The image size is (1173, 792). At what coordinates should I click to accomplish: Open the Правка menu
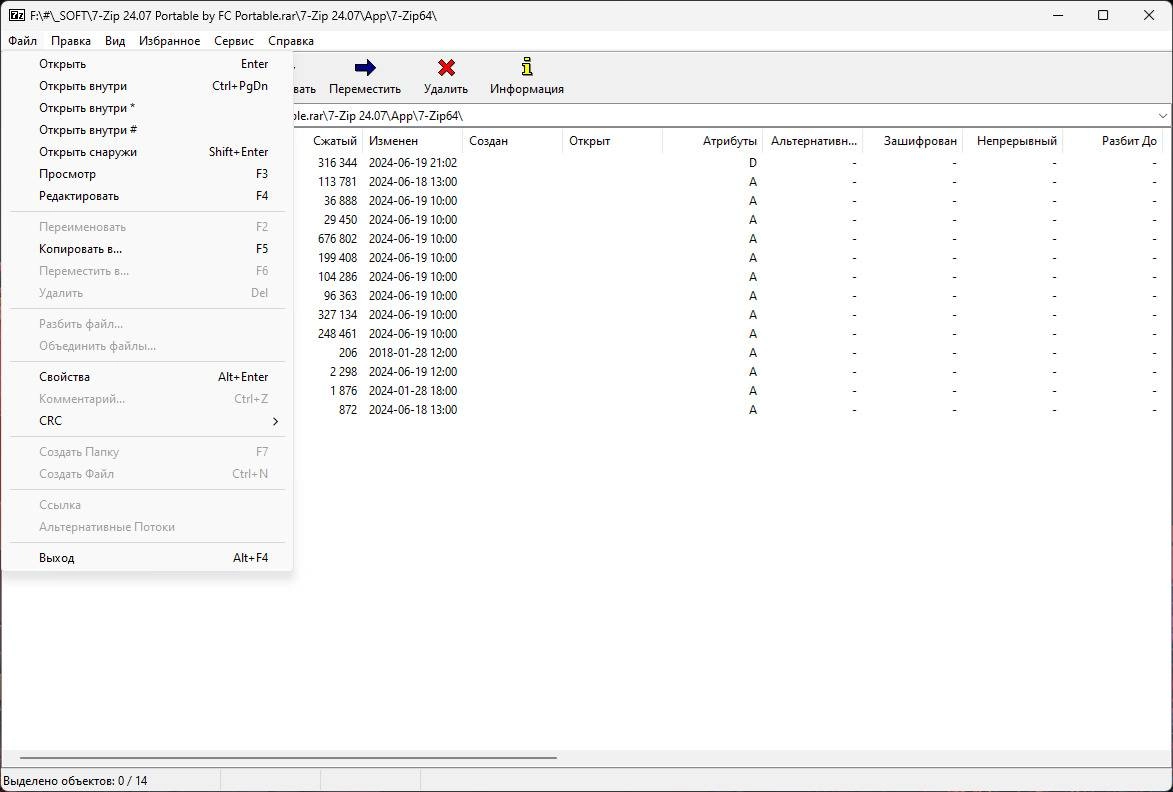point(71,41)
